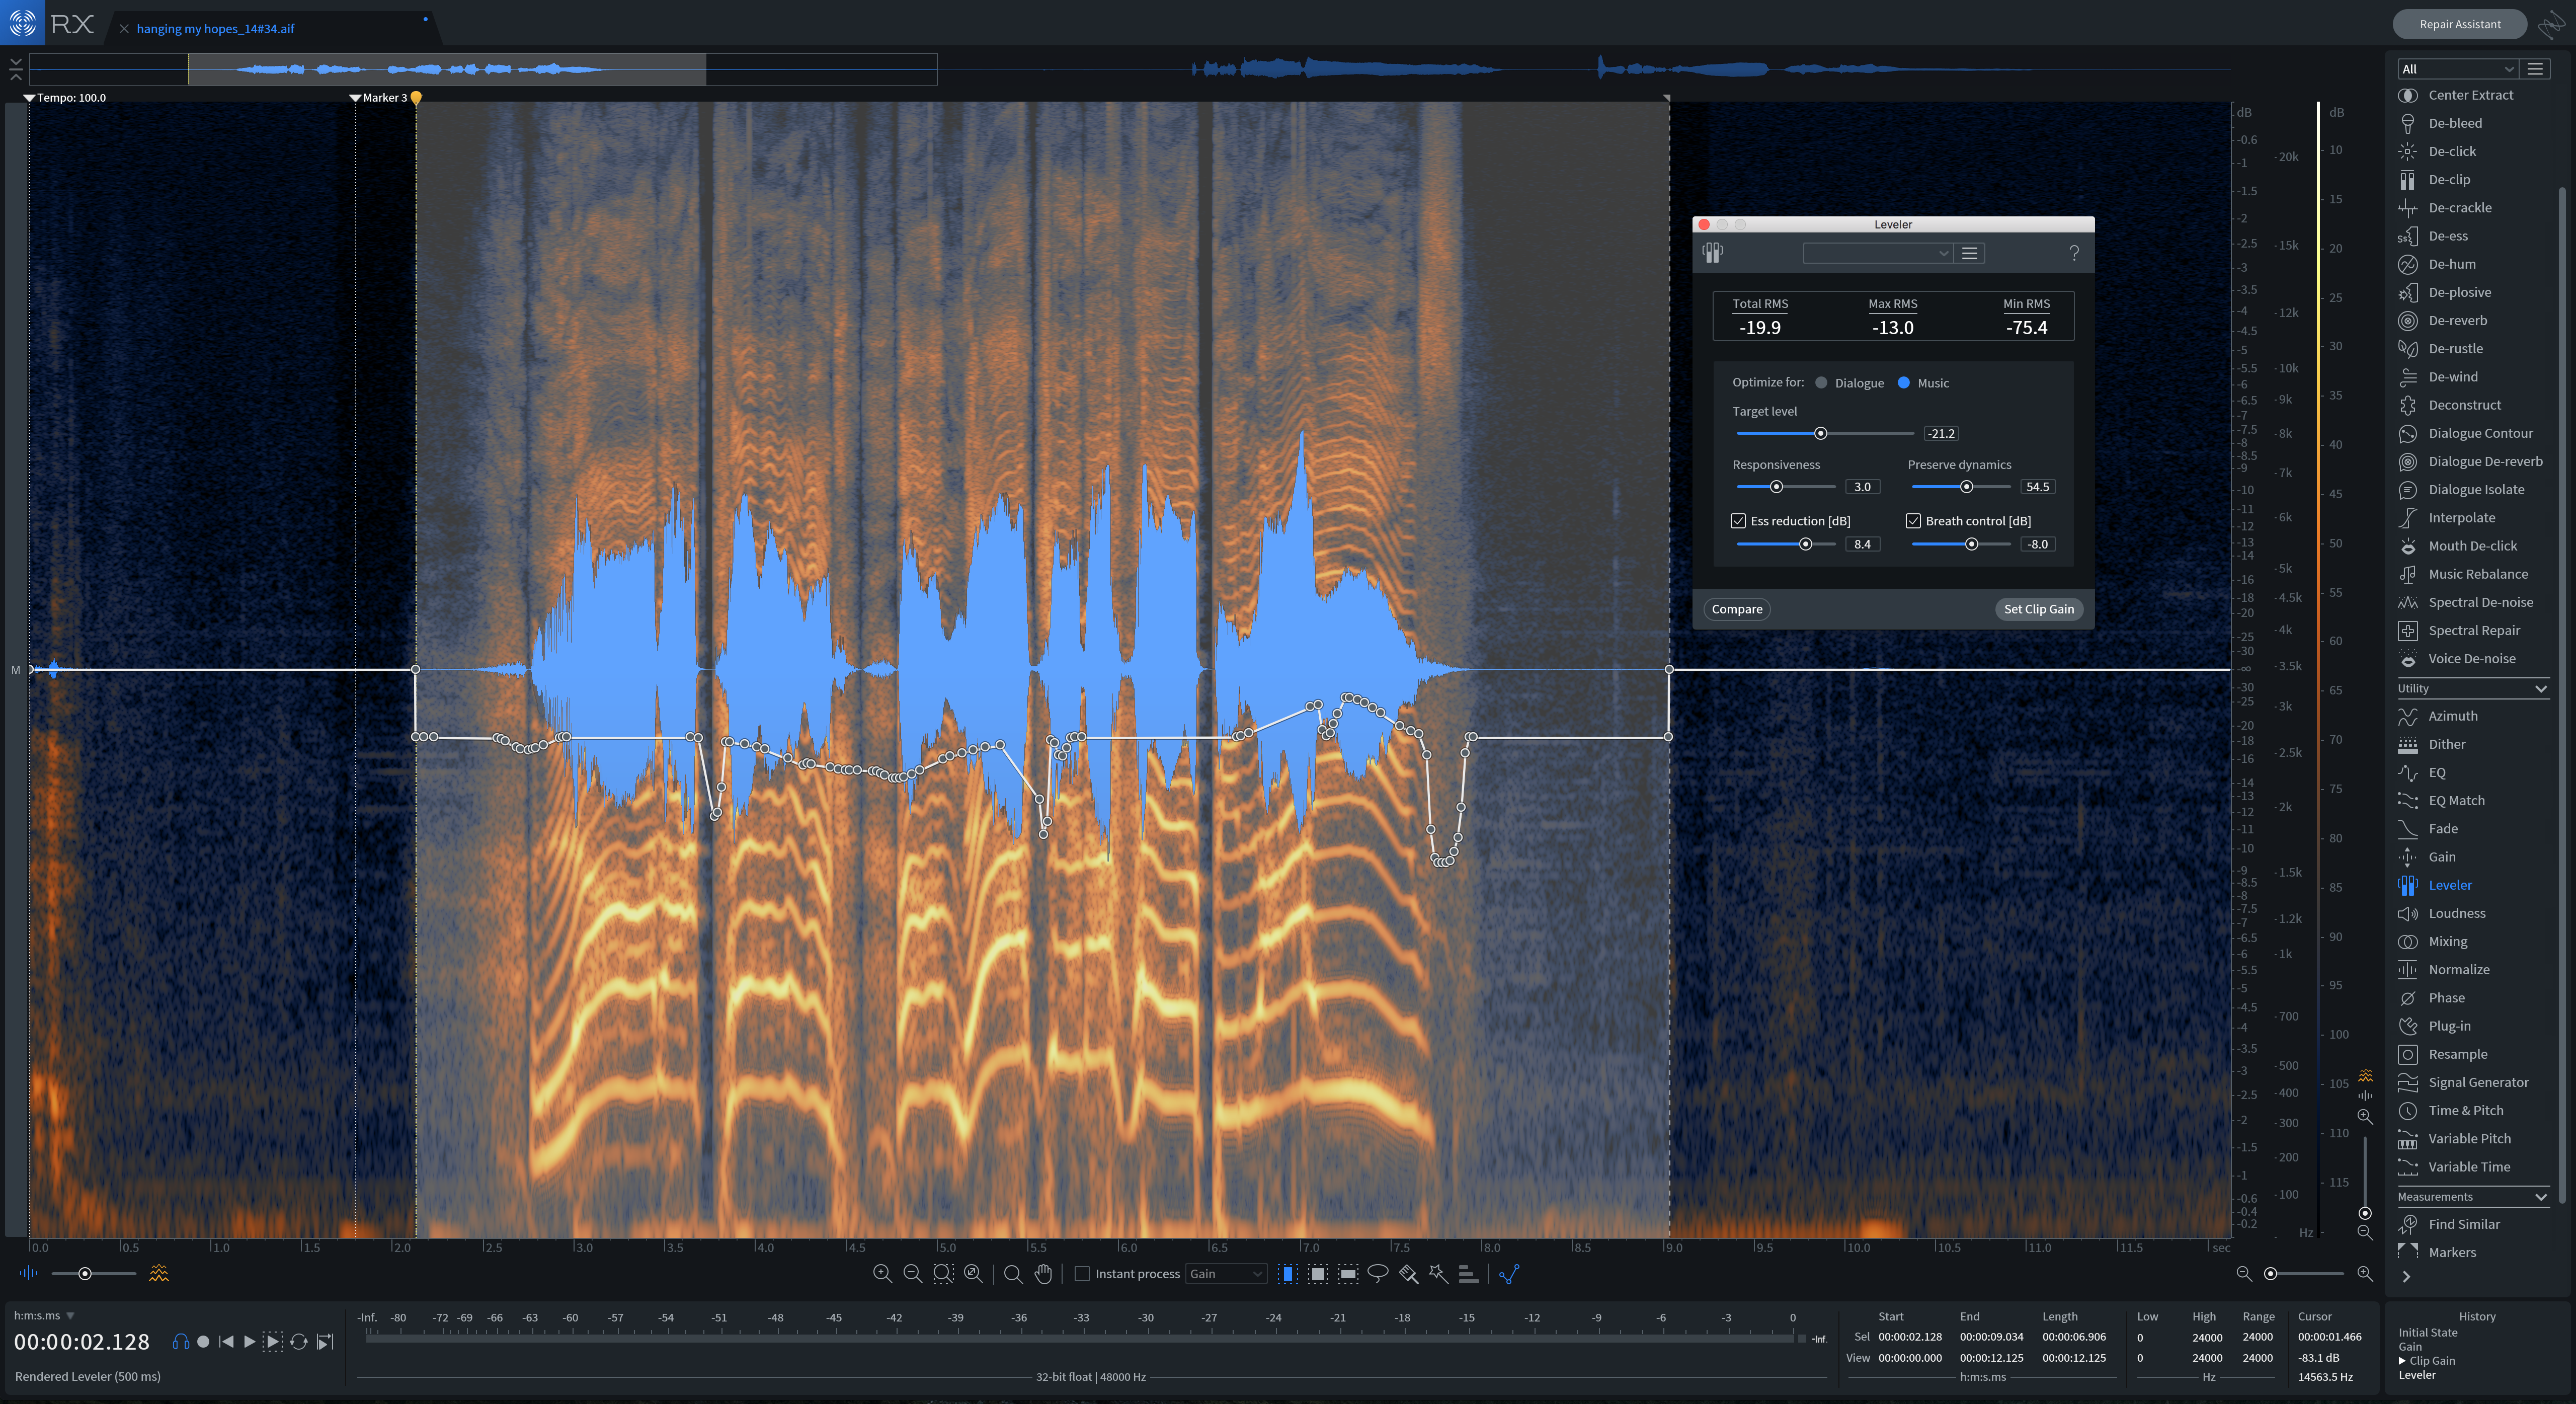Click the zoom out full icon

click(973, 1273)
